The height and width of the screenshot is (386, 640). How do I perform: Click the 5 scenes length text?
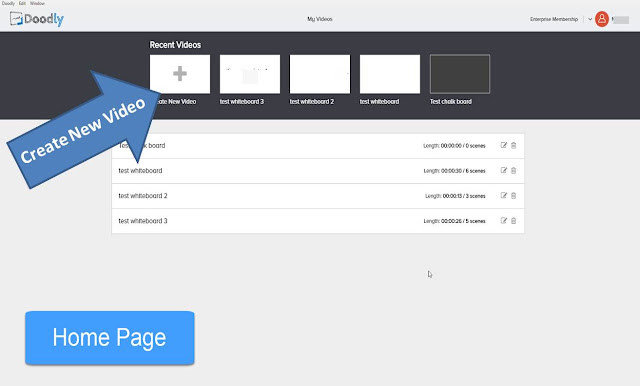click(x=454, y=221)
